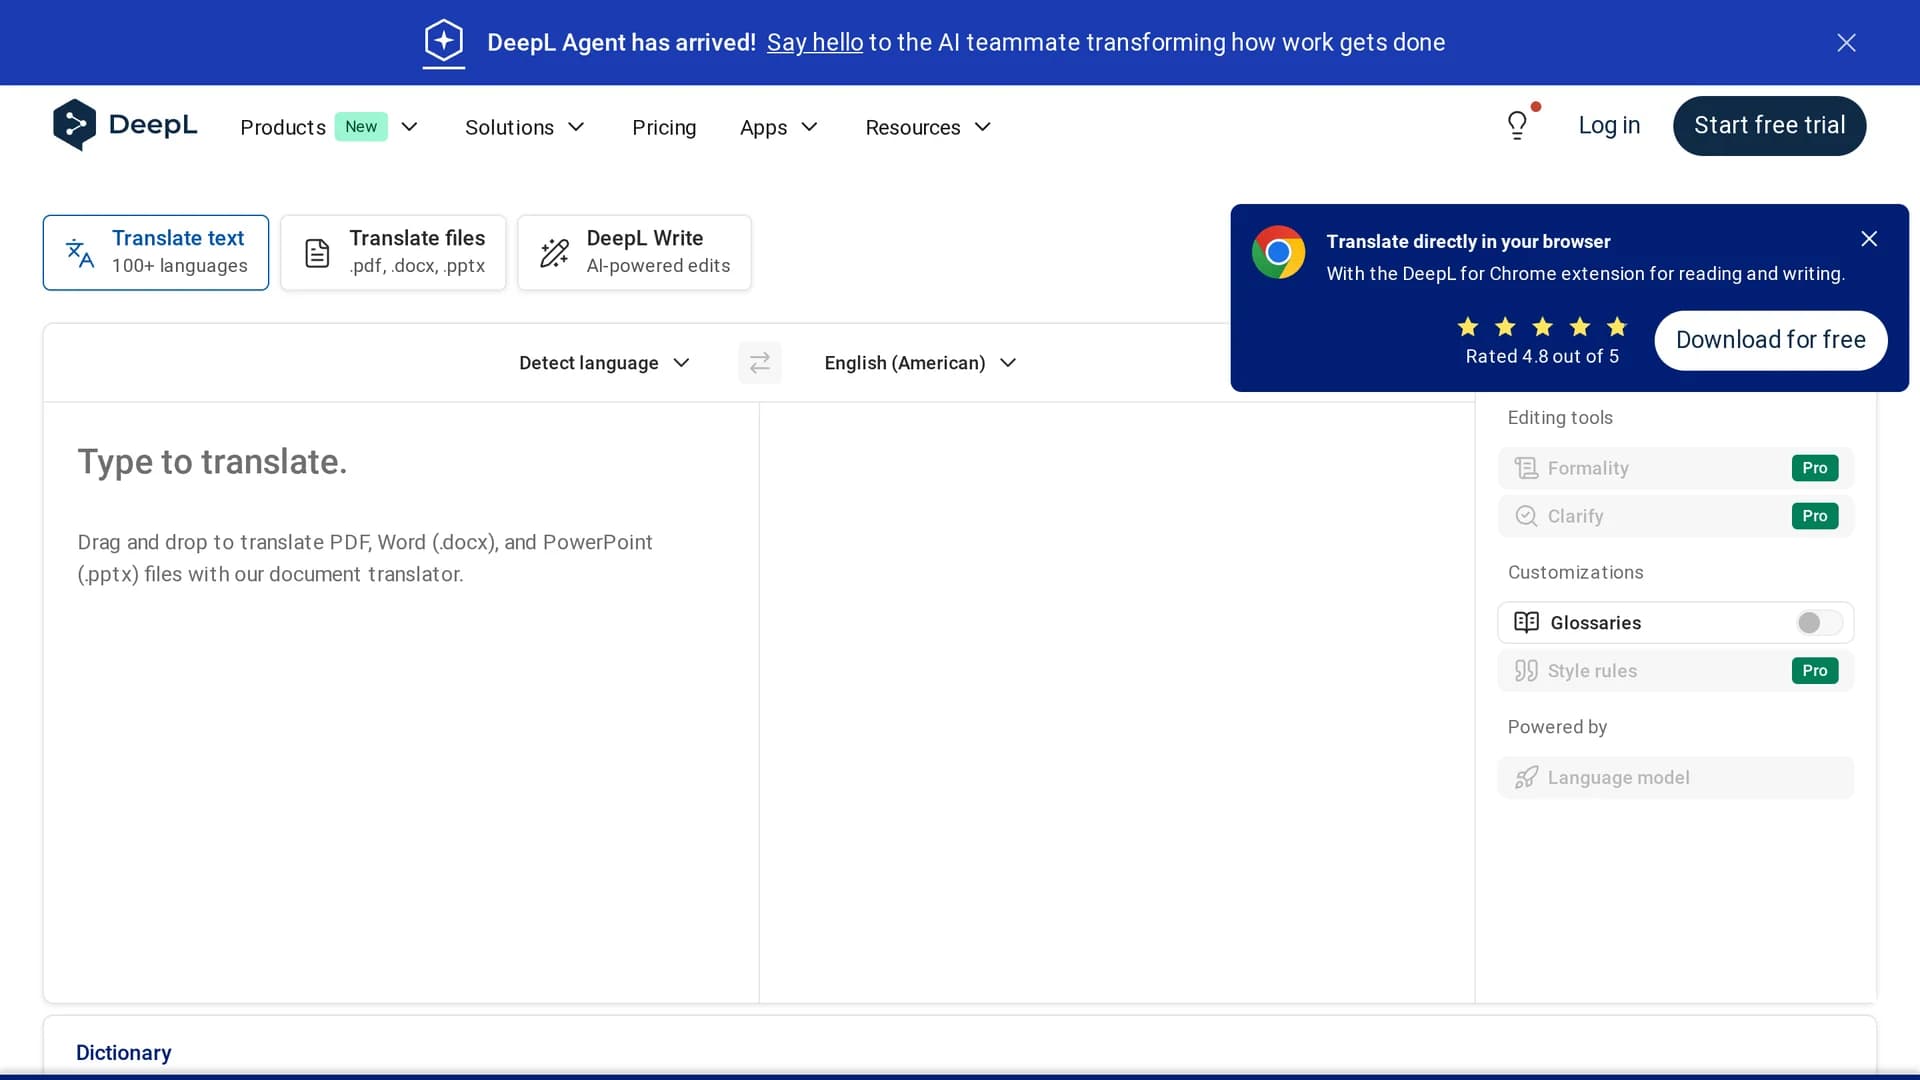Select the Translate text tab
This screenshot has height=1080, width=1920.
click(x=156, y=252)
